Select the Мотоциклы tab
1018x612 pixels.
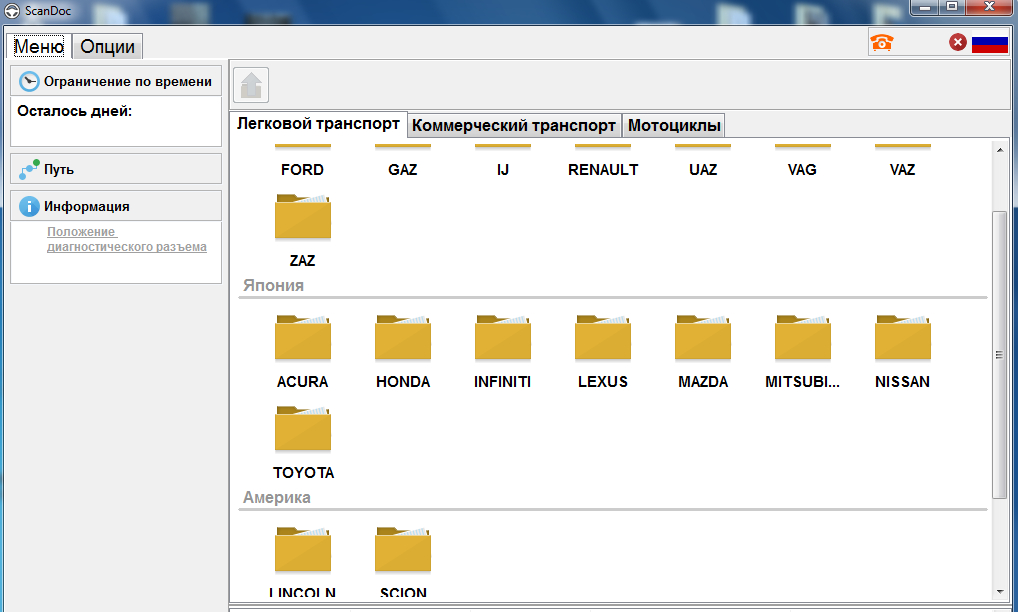674,125
